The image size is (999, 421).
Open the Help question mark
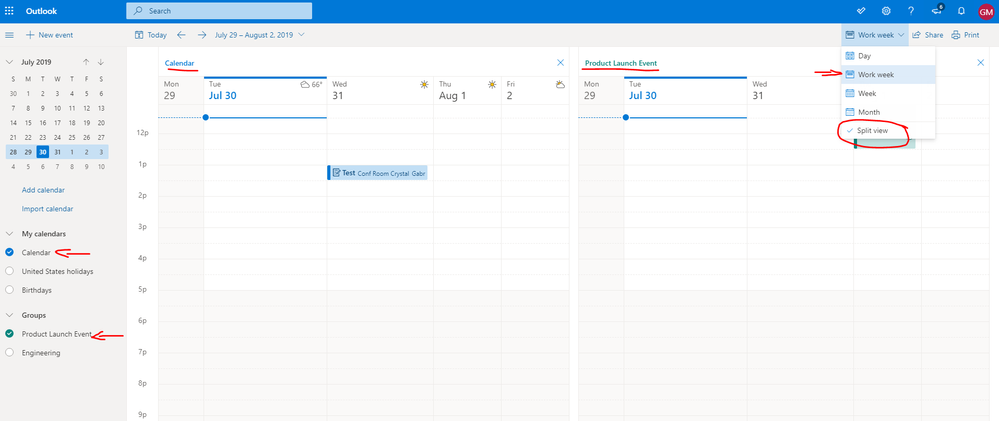tap(910, 11)
